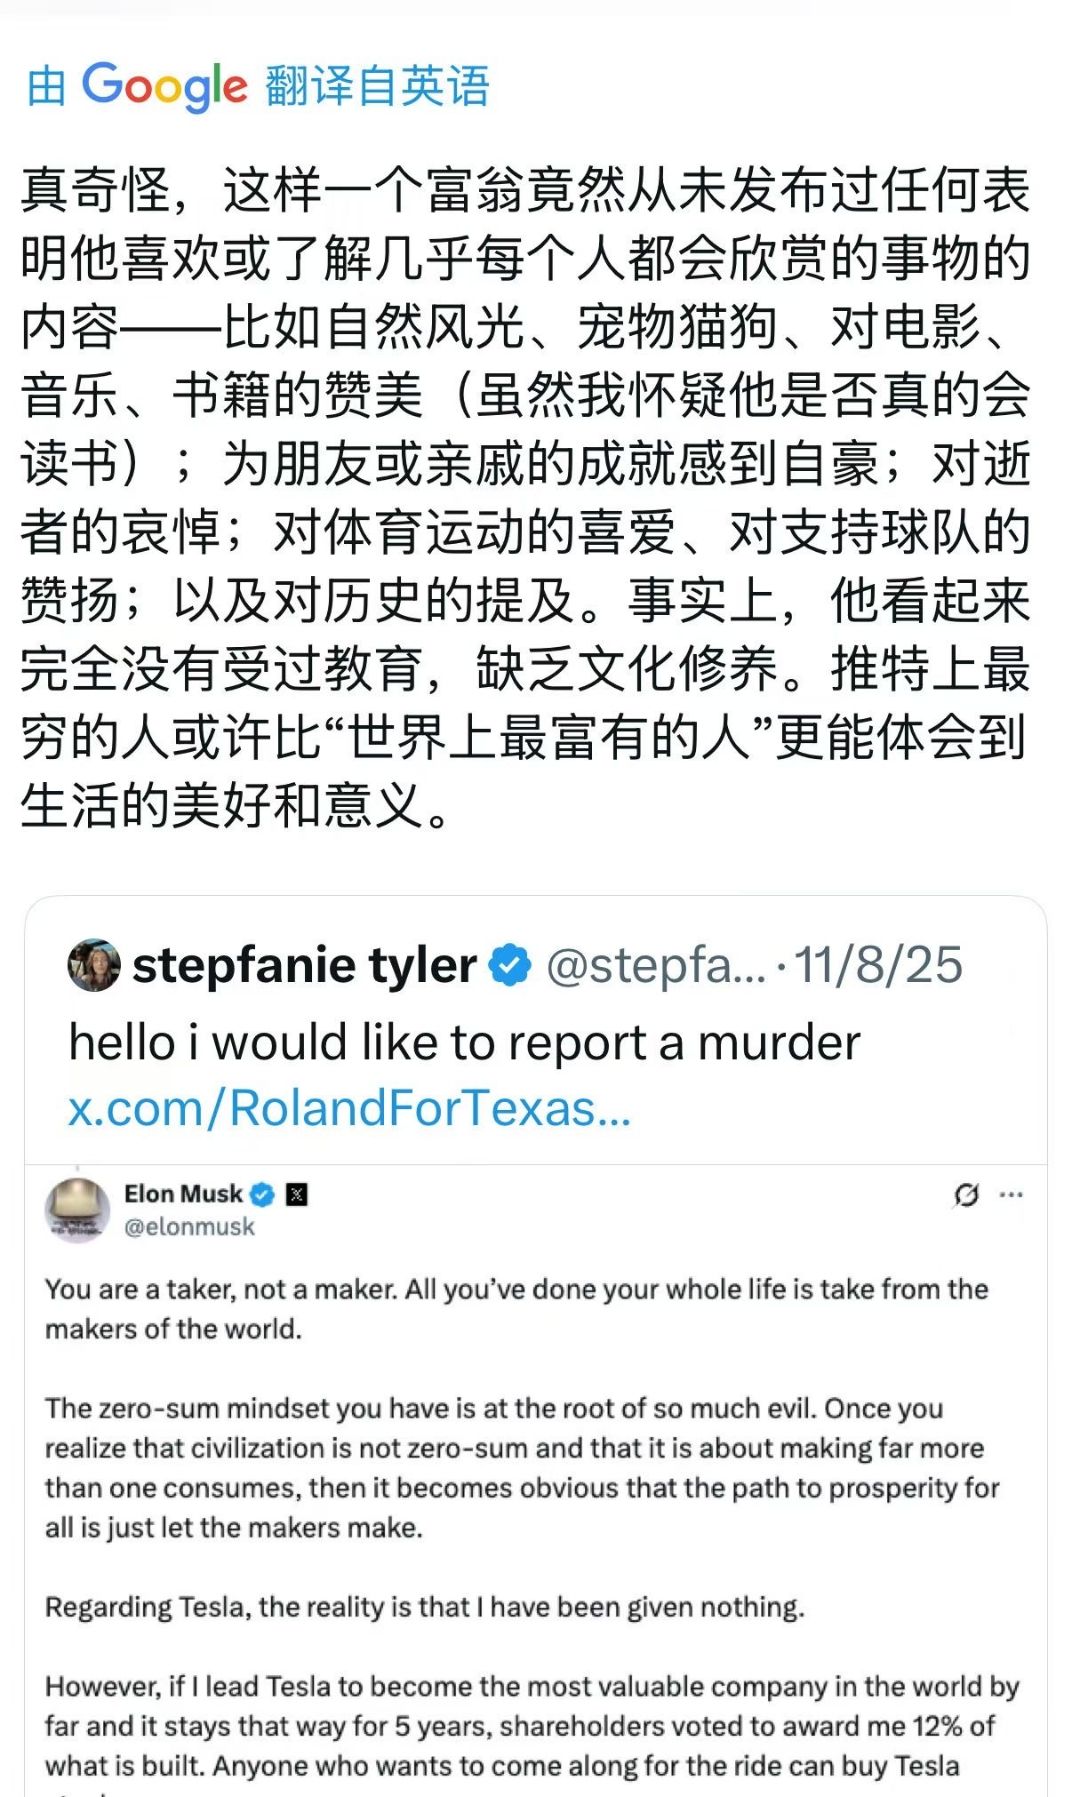Image resolution: width=1072 pixels, height=1797 pixels.
Task: Click the Elon Musk display name
Action: [183, 1194]
